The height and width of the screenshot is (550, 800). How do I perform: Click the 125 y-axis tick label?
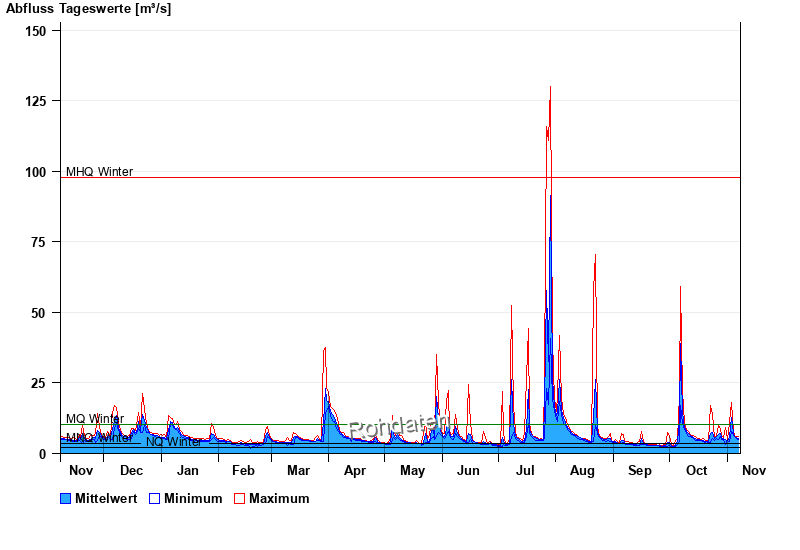pyautogui.click(x=36, y=101)
